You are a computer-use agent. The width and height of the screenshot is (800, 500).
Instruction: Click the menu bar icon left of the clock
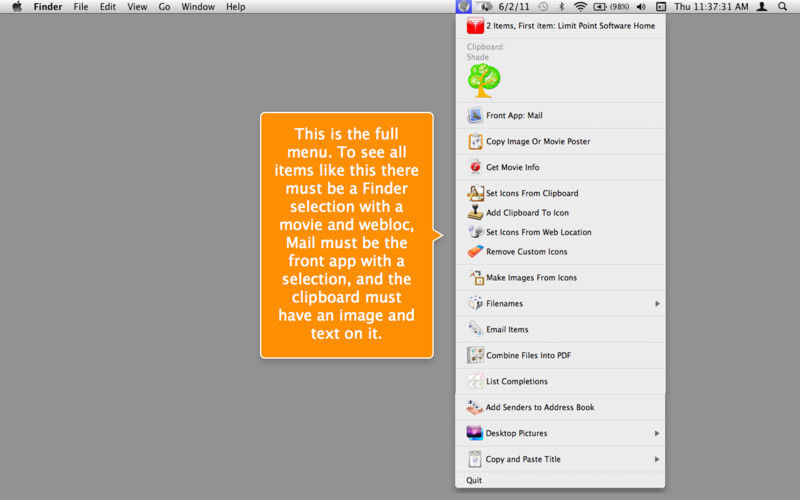661,7
